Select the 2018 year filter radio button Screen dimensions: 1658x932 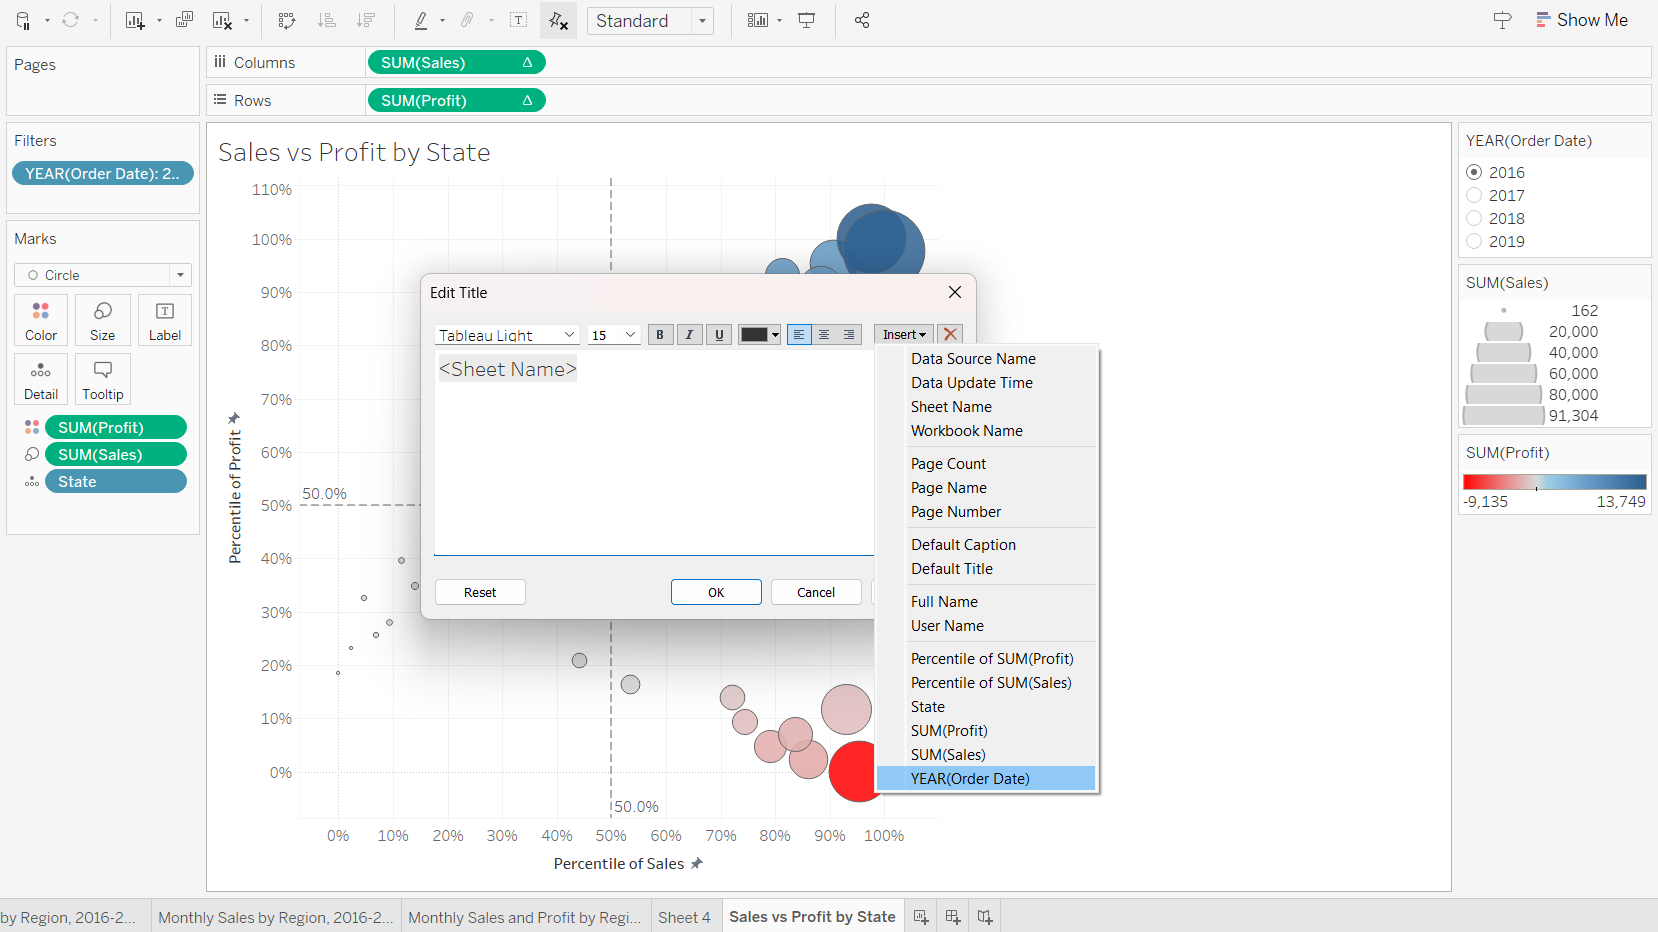(1474, 219)
